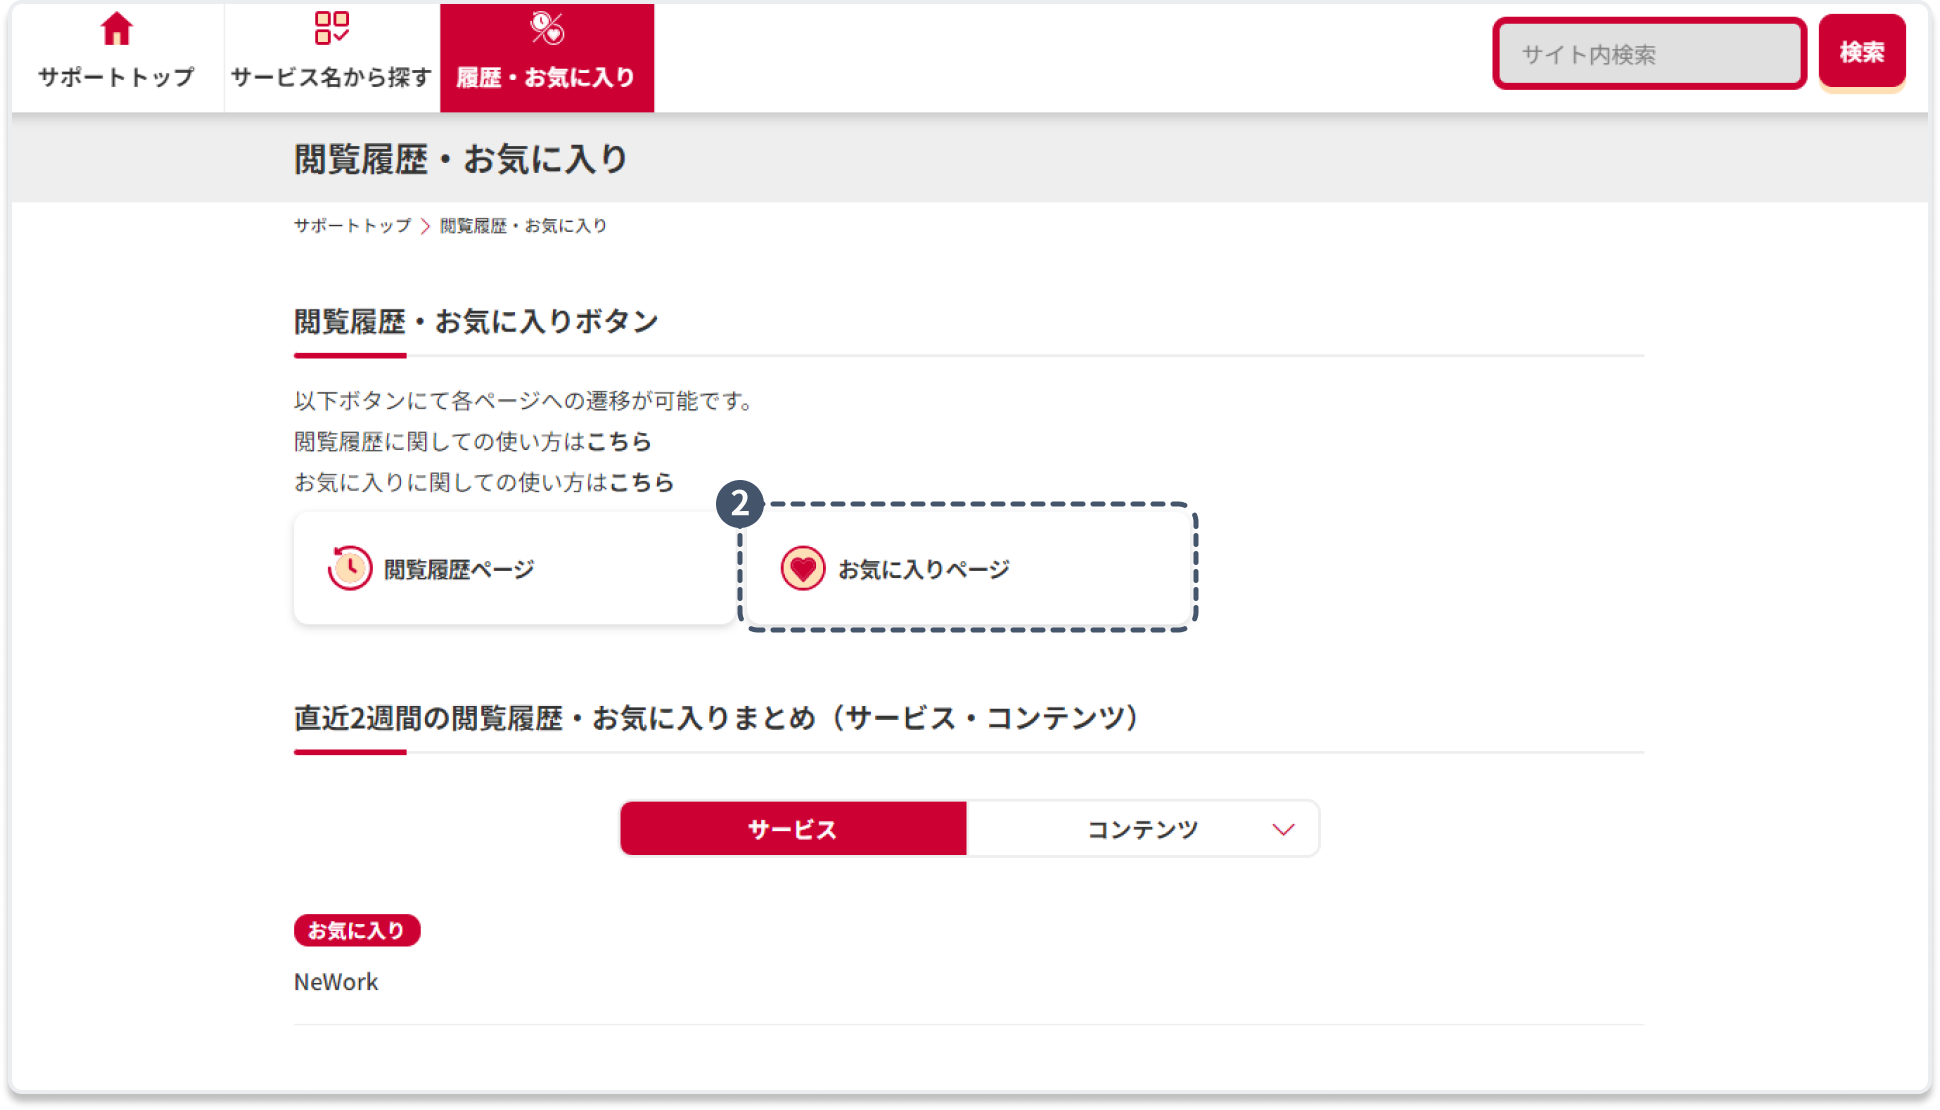Click the clock-heart icon above 履歴・お気に入り

tap(547, 29)
